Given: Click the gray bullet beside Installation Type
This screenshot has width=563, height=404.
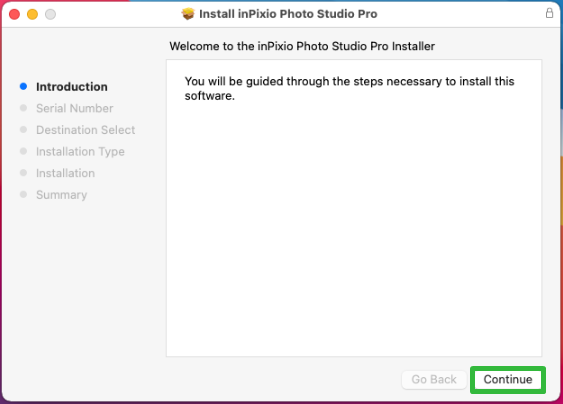Looking at the screenshot, I should (x=23, y=151).
